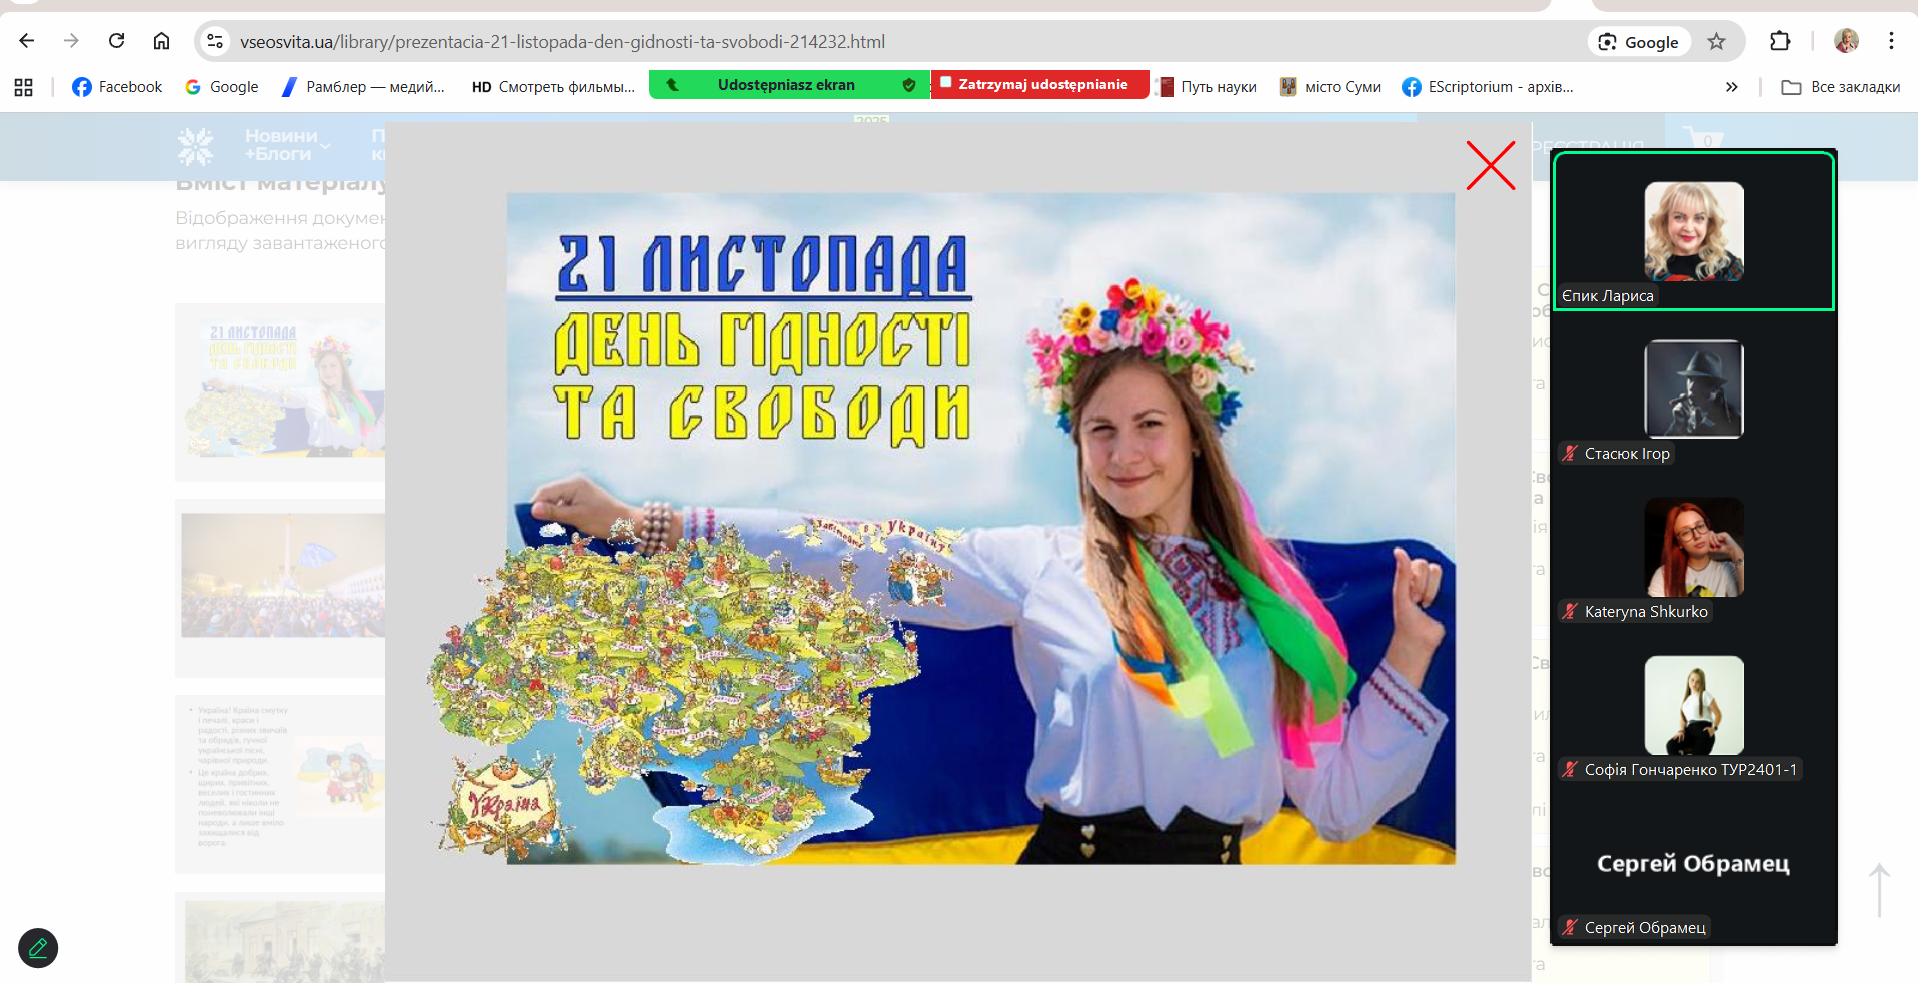Viewport: 1918px width, 983px height.
Task: Open the browser home page
Action: [161, 41]
